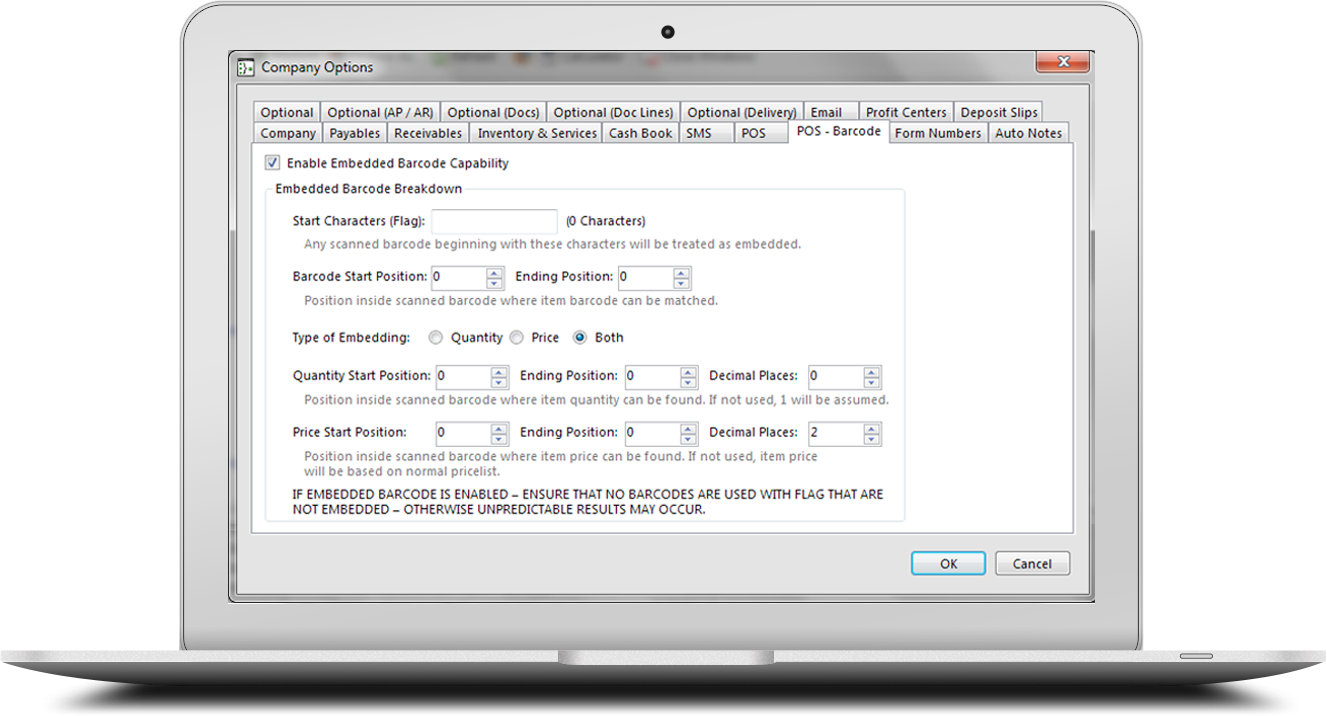Image resolution: width=1327 pixels, height=716 pixels.
Task: Increase Barcode Start Position with up arrow
Action: click(495, 272)
